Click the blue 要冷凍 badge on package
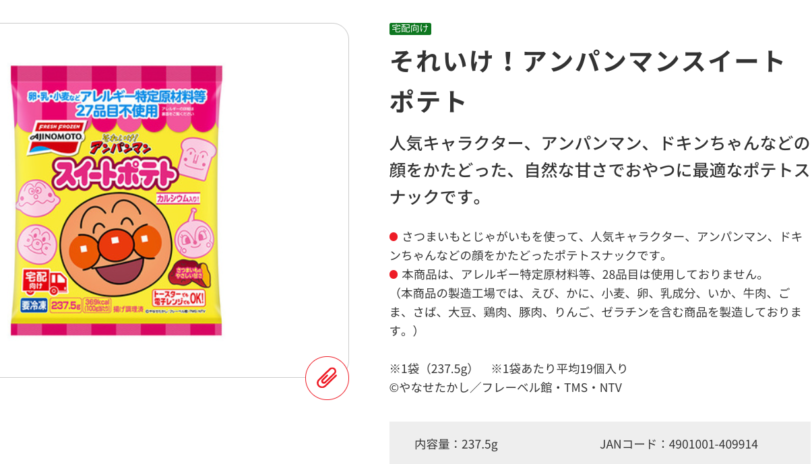This screenshot has width=812, height=464. (34, 305)
